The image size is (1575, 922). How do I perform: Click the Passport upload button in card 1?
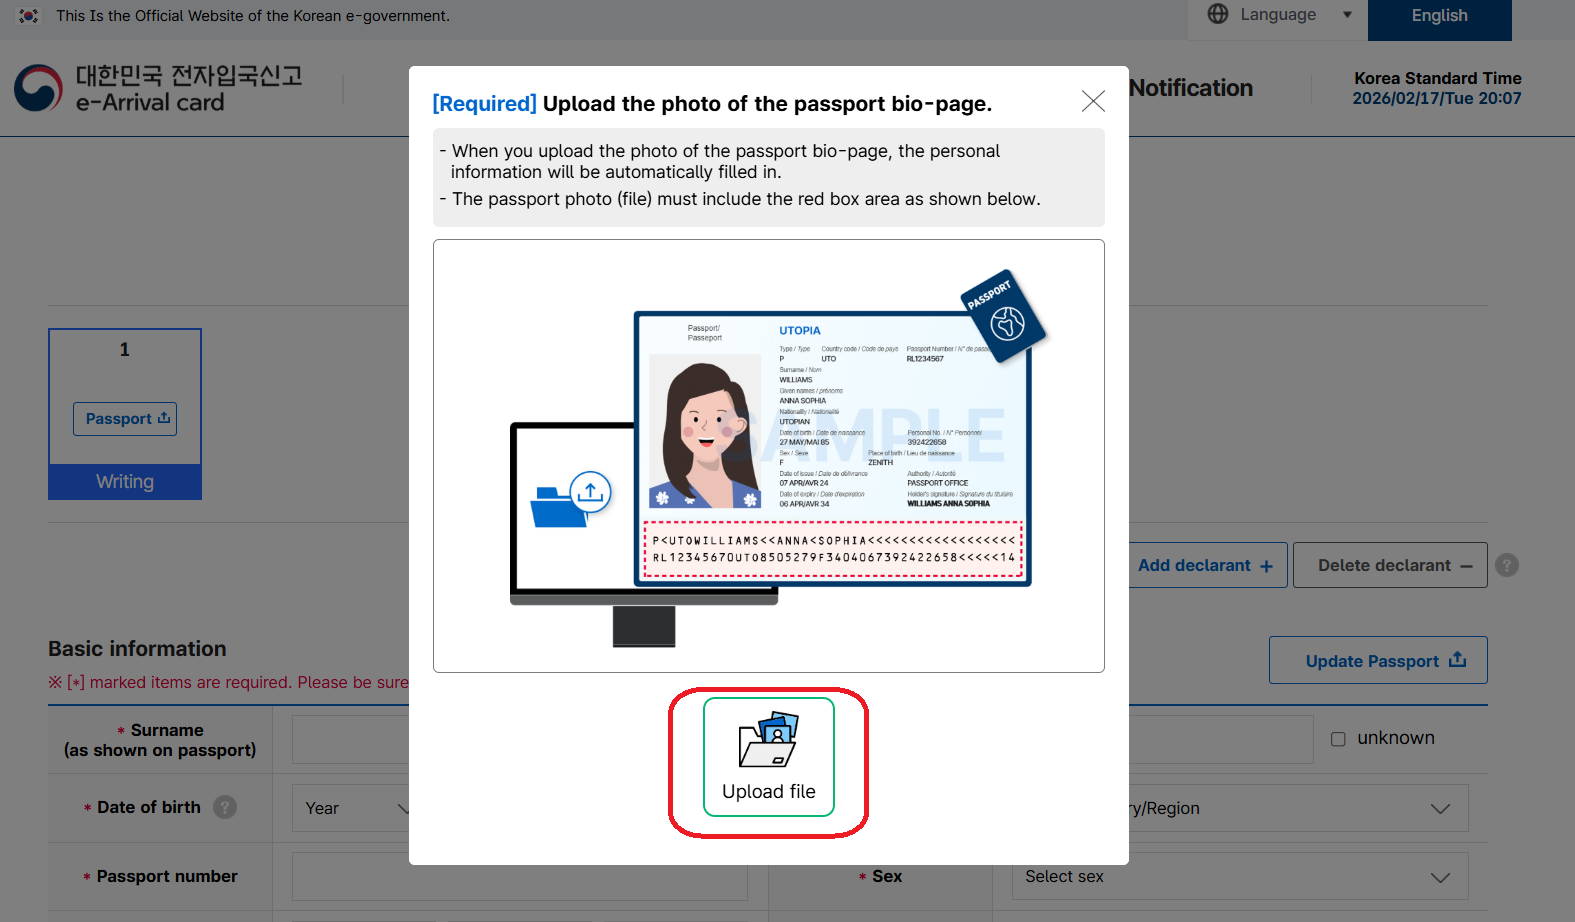point(125,419)
